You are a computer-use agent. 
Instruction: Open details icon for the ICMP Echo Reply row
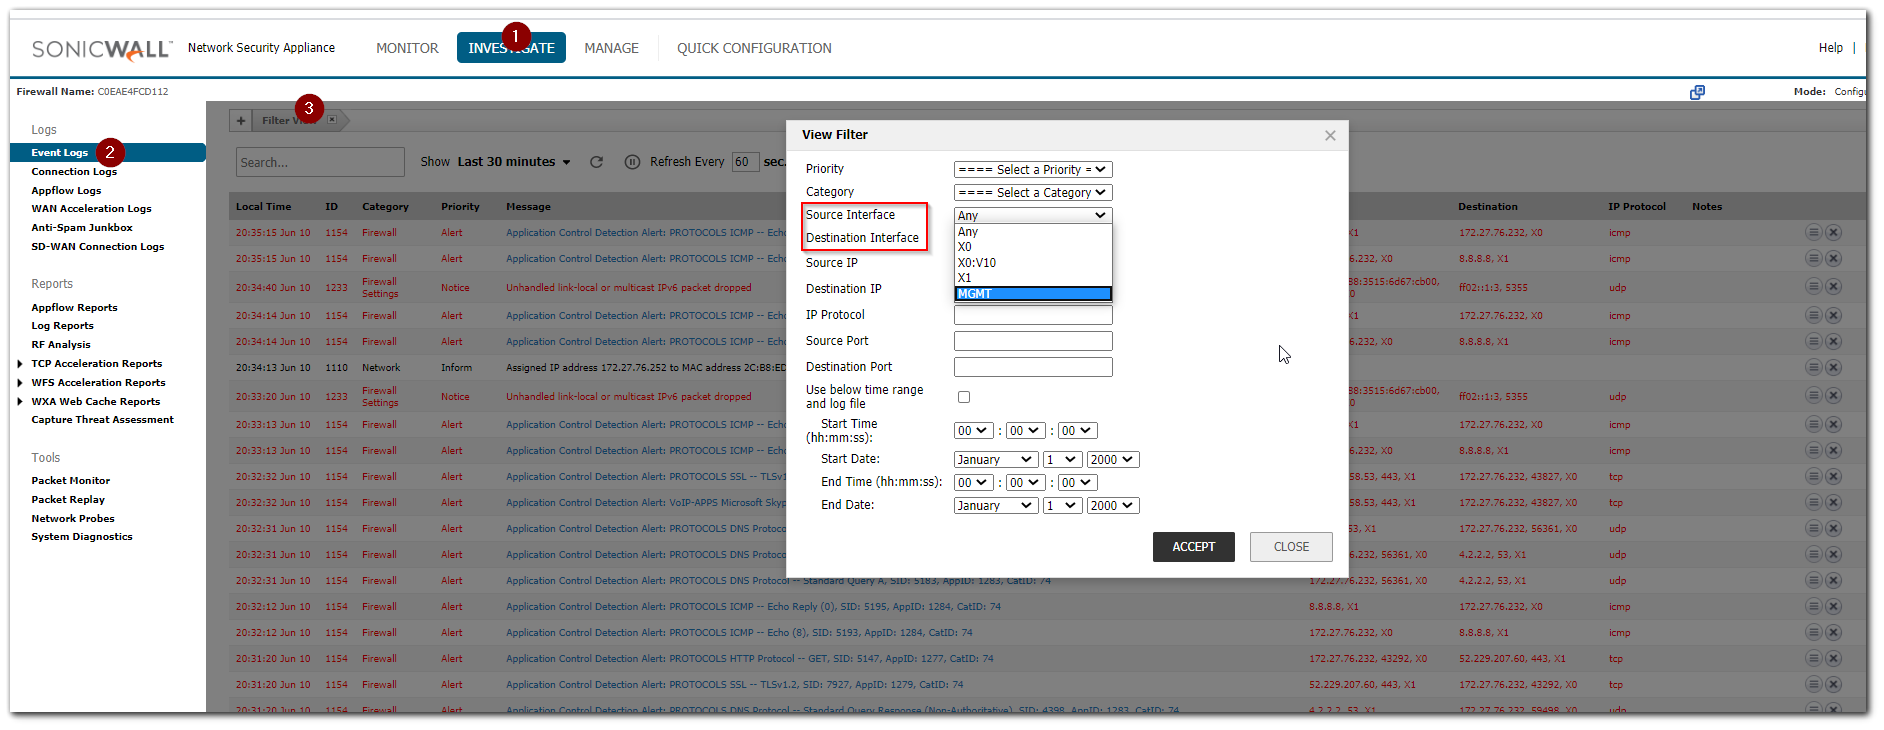1813,606
